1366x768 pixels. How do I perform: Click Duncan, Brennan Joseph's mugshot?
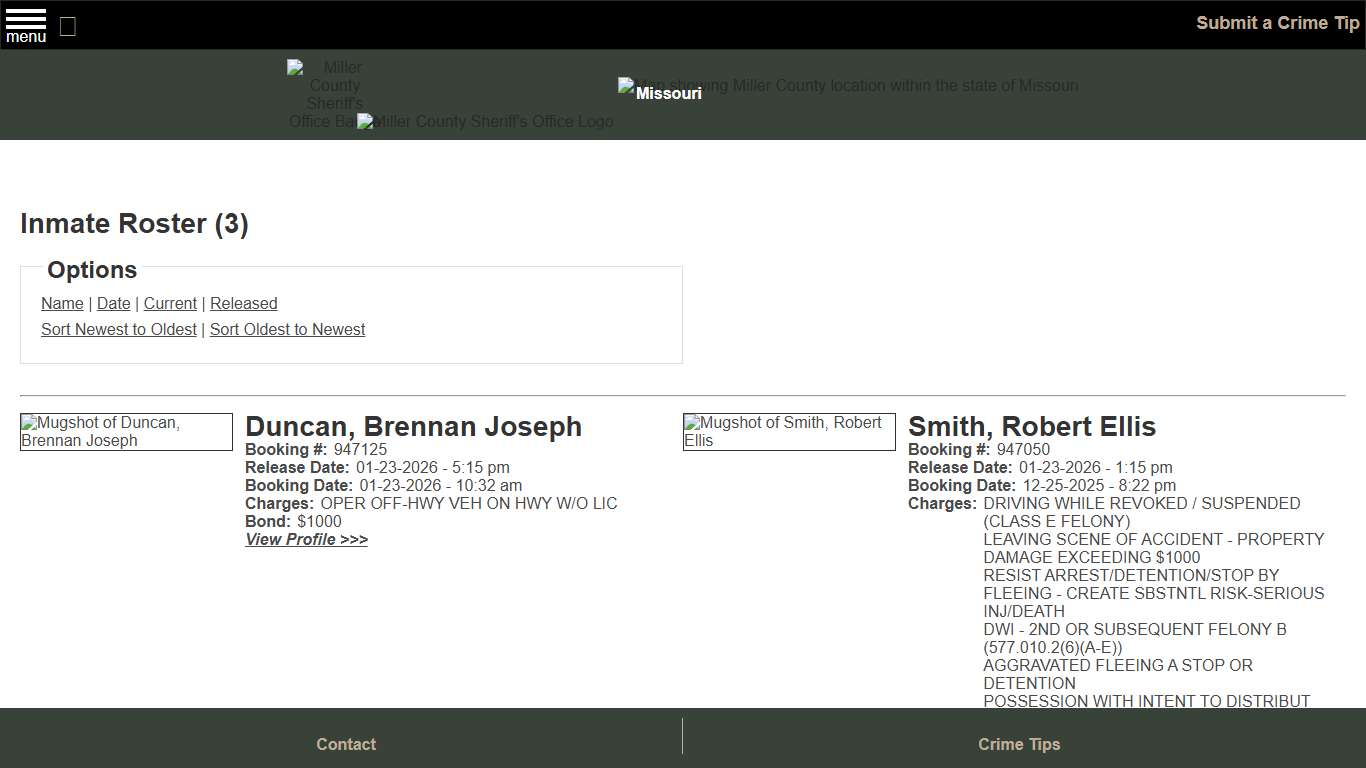[126, 431]
